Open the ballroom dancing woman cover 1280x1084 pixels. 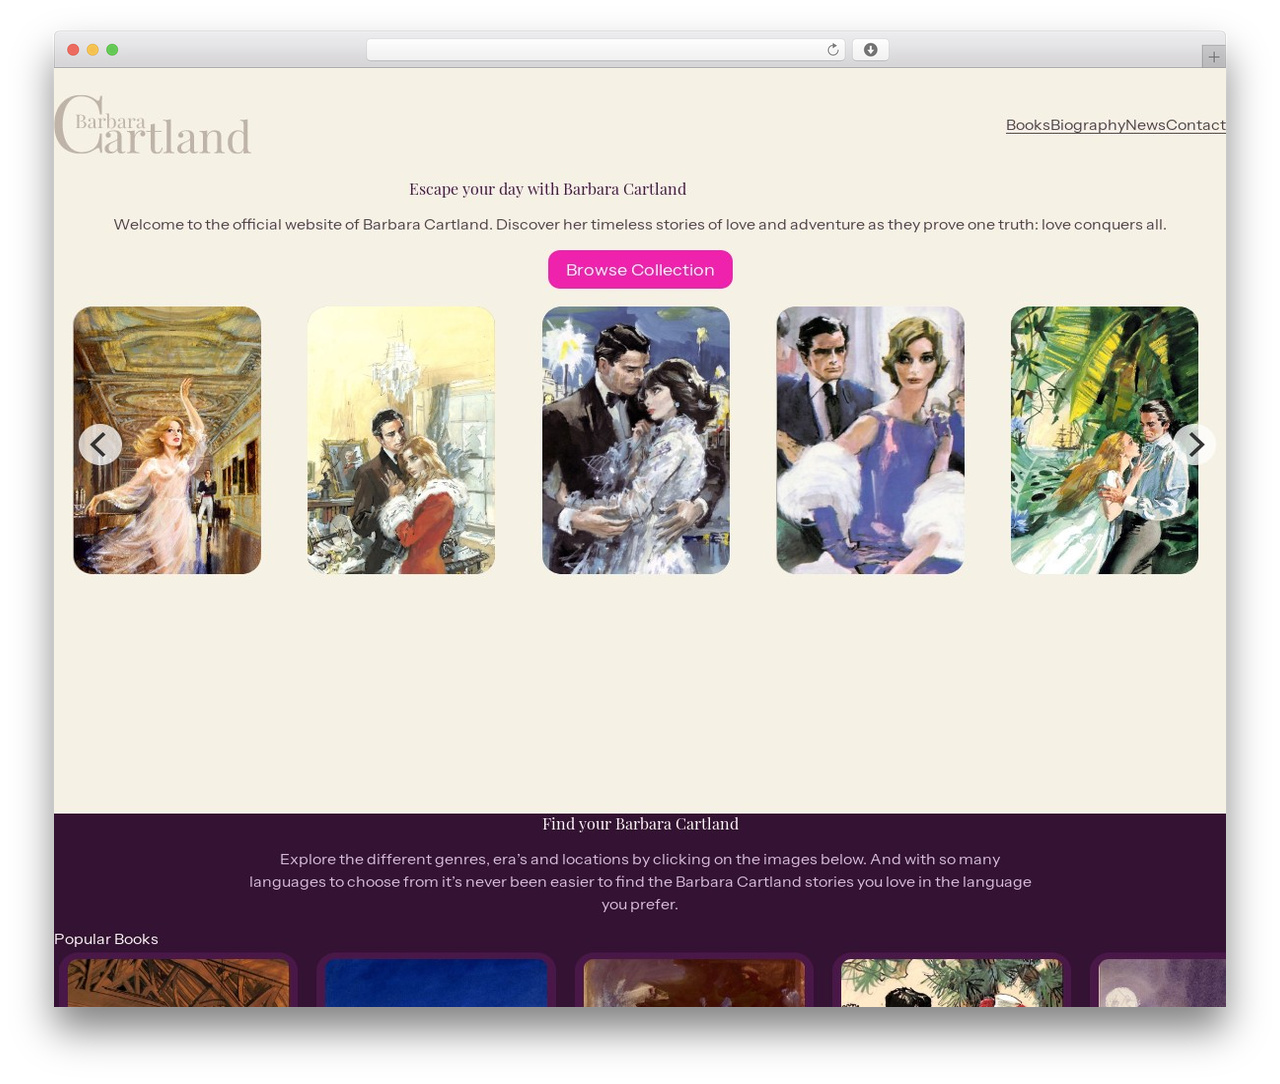167,440
